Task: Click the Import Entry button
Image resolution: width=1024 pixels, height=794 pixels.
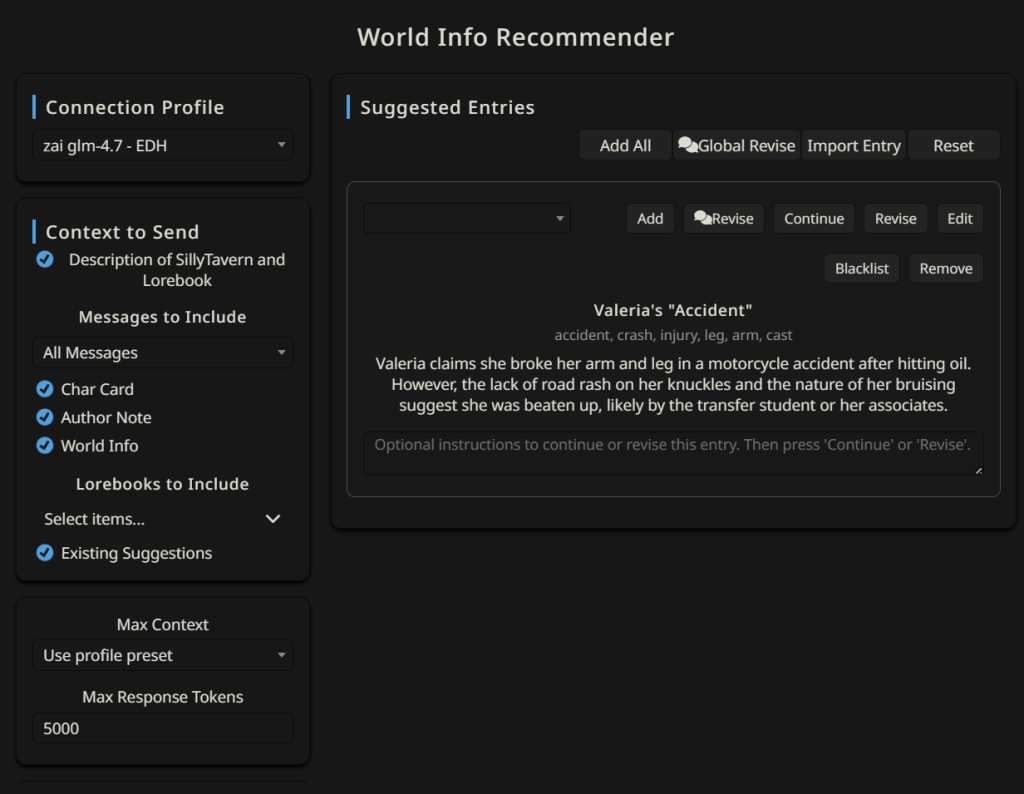Action: 853,146
